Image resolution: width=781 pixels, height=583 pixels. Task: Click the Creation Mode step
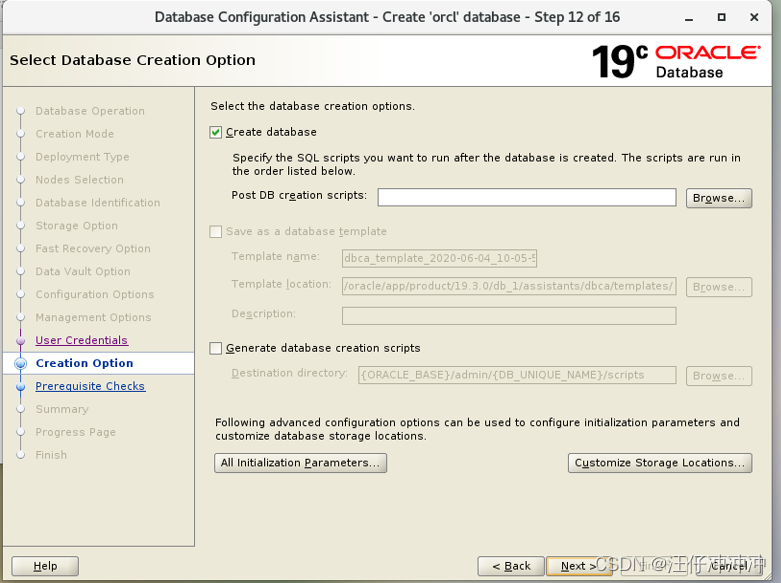coord(75,134)
